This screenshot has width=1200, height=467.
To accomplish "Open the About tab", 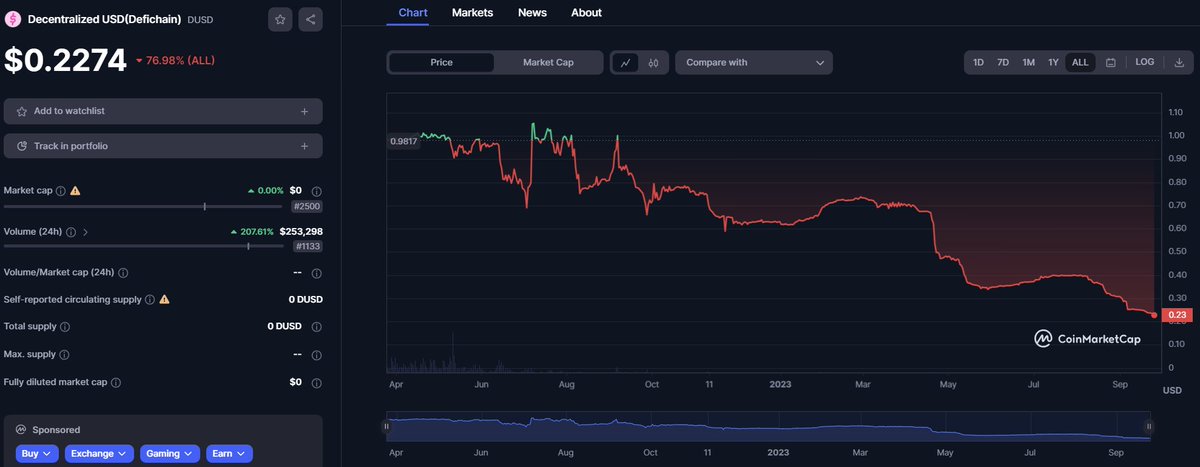I will coord(586,12).
